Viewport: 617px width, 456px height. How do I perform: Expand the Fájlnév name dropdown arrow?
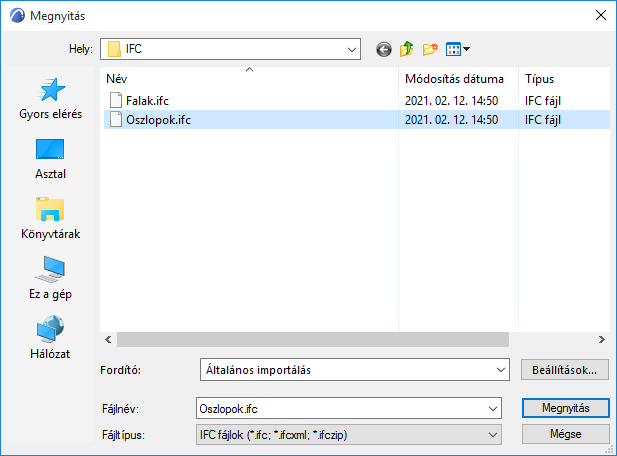click(493, 409)
